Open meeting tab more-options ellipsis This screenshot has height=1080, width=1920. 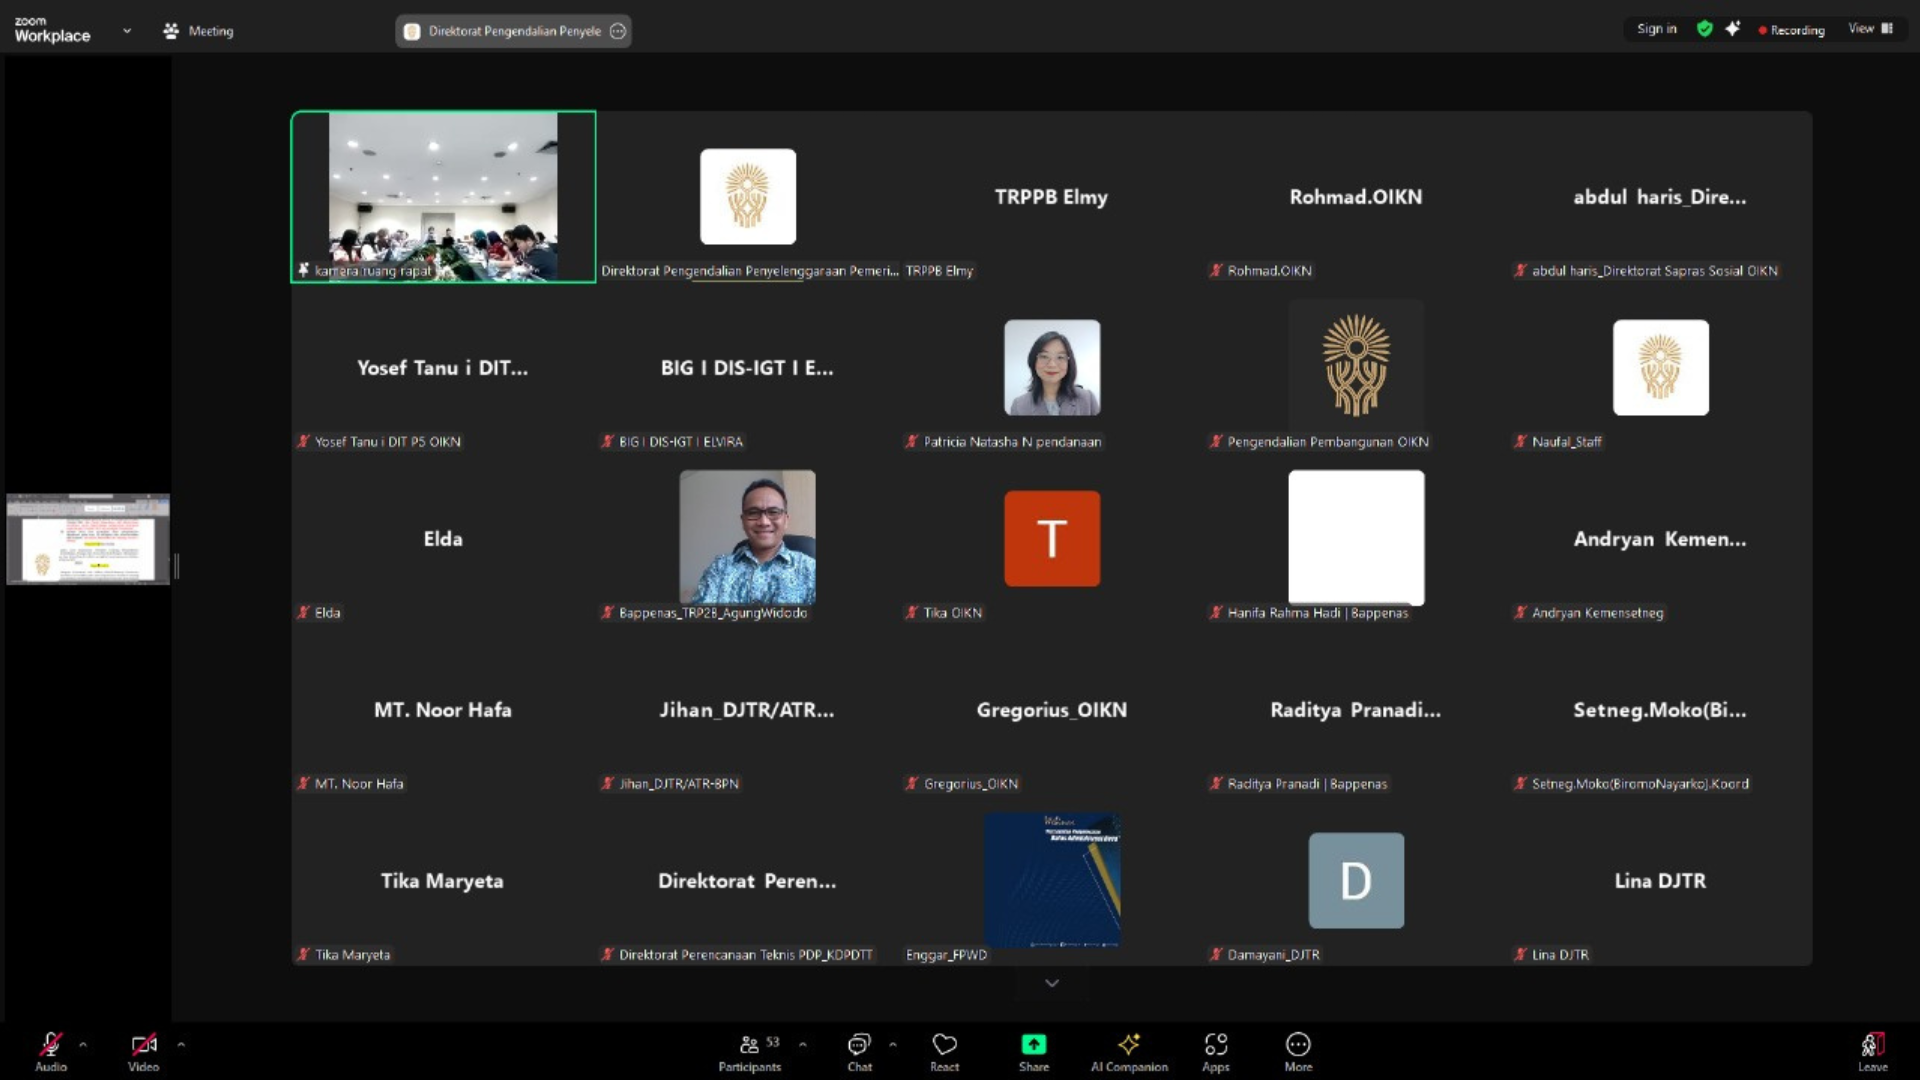click(x=618, y=31)
